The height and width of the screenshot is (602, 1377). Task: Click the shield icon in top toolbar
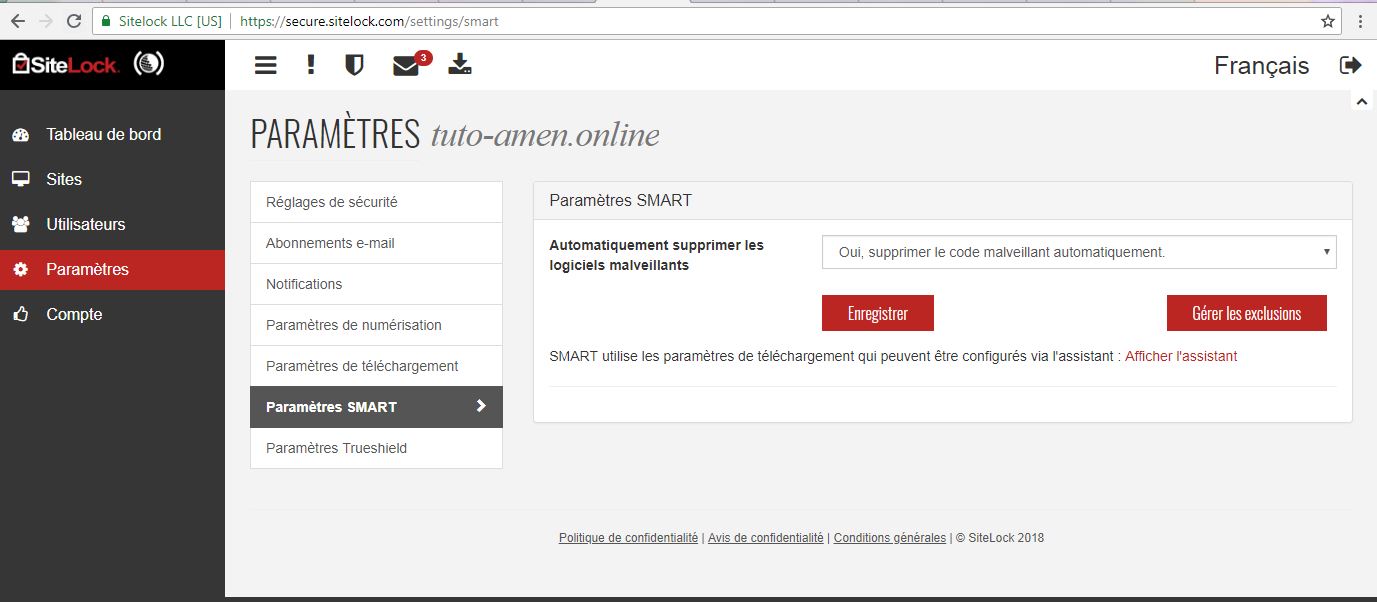pyautogui.click(x=354, y=65)
